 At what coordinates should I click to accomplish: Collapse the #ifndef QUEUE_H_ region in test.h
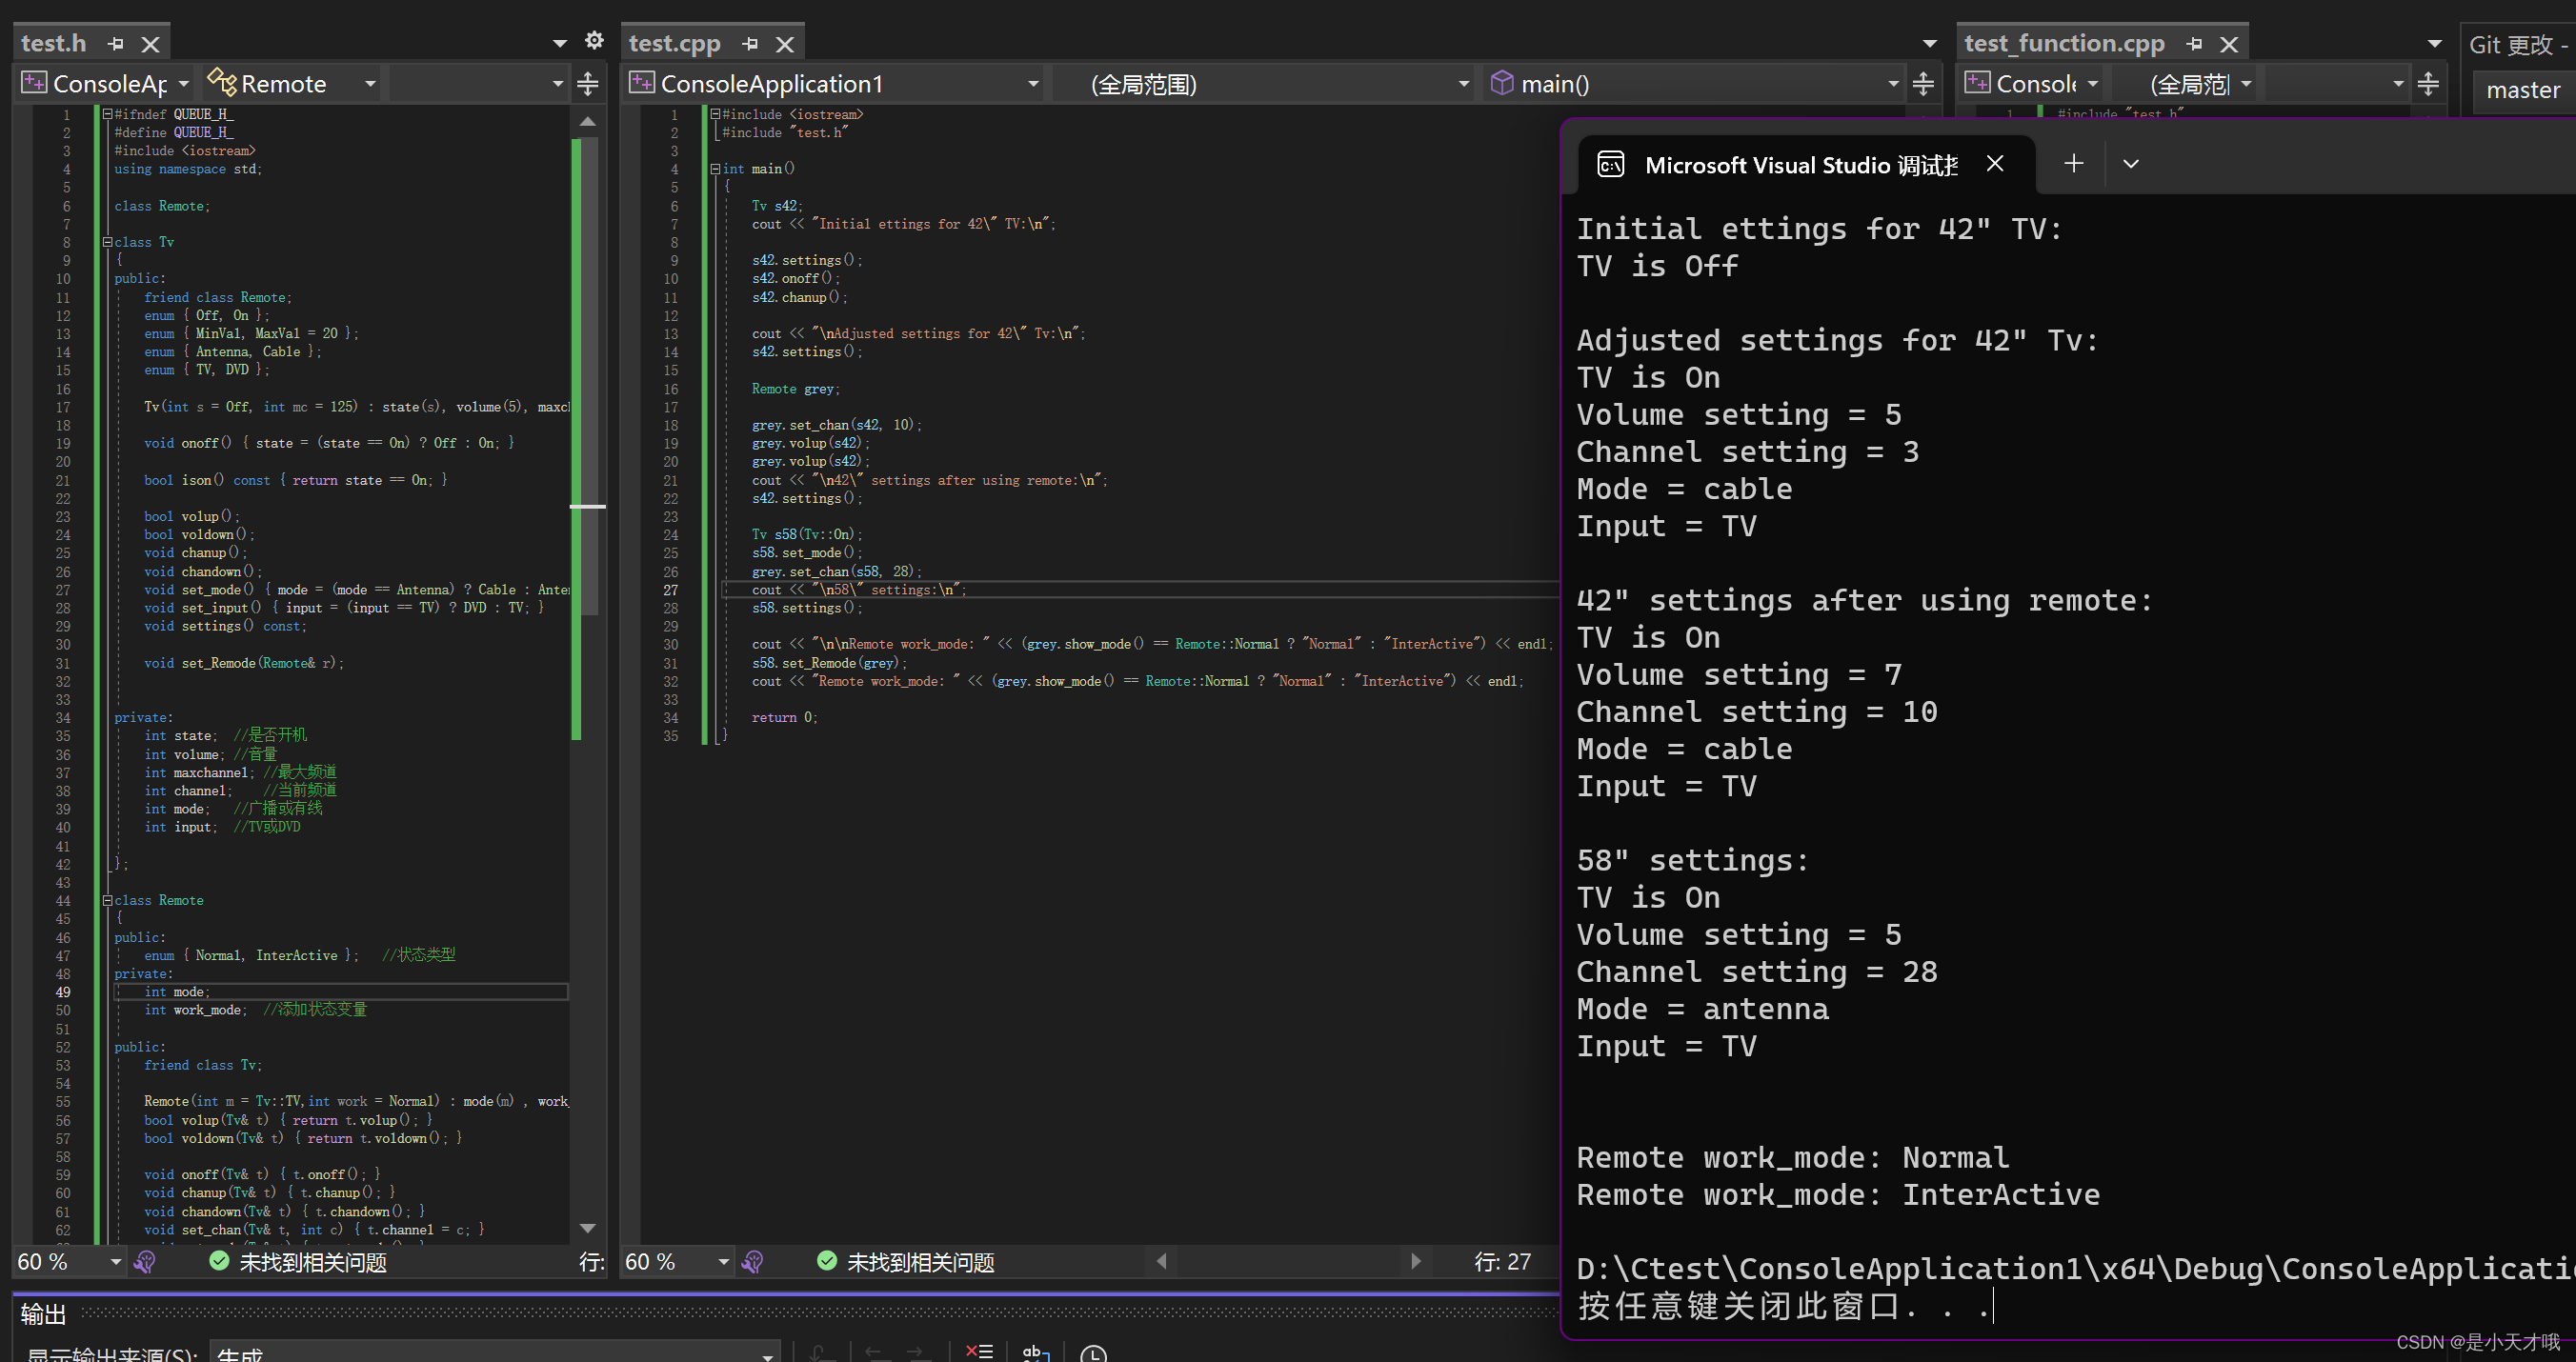point(108,114)
